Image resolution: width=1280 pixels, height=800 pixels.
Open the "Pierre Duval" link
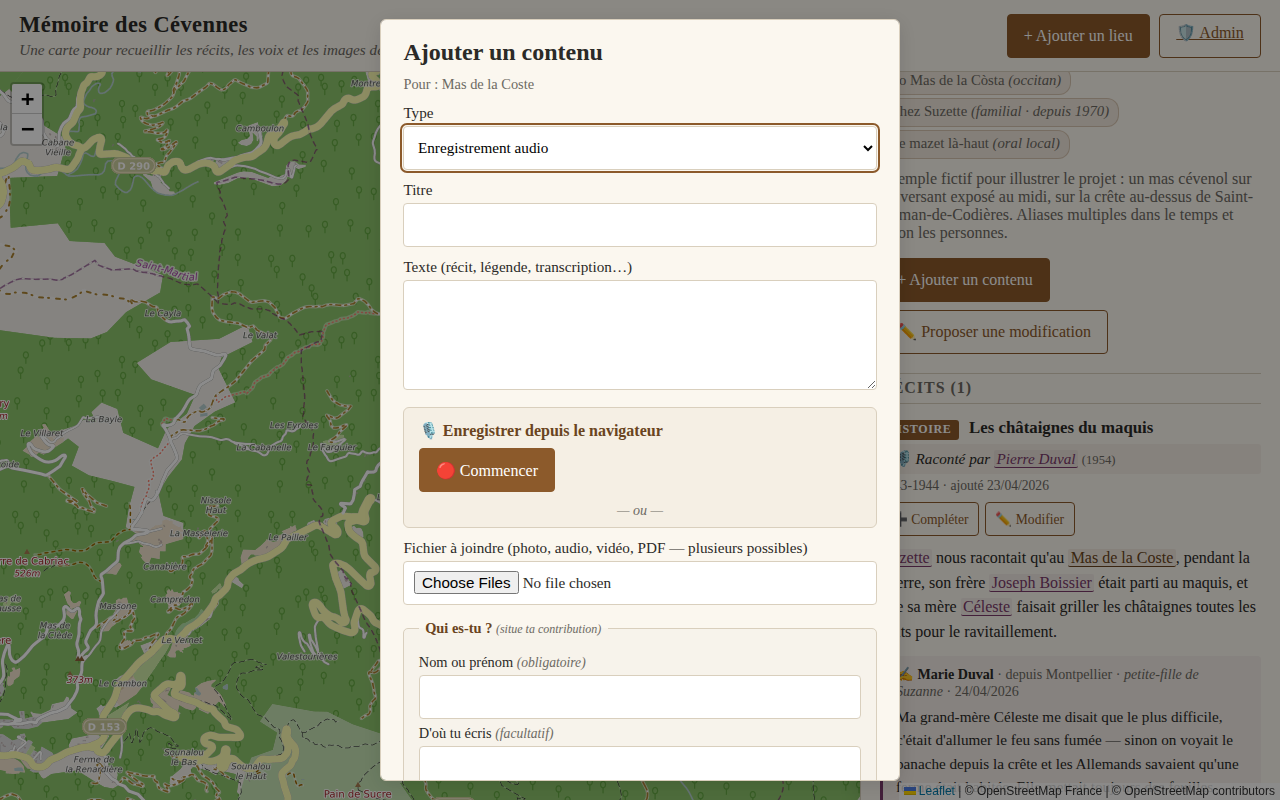1035,459
